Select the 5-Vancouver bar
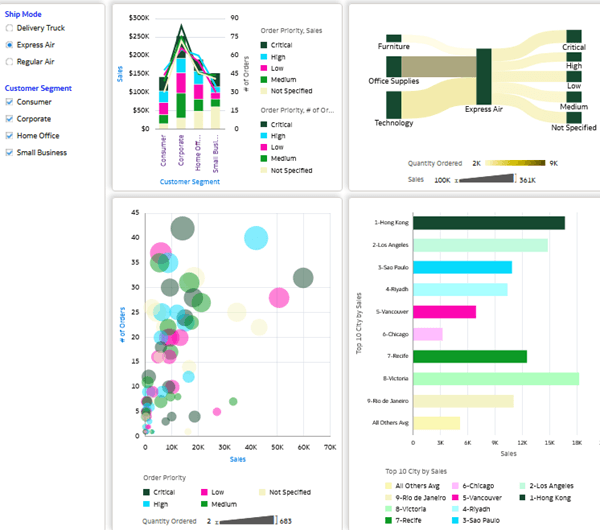Viewport: 600px width, 530px height. 445,312
